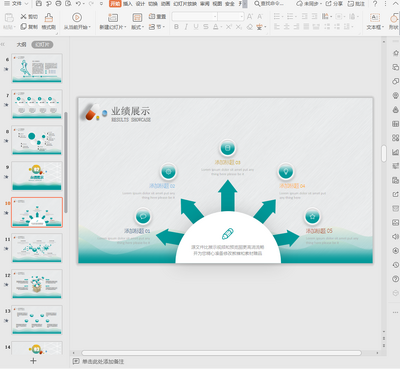Align text right in the paragraph group

coord(296,27)
